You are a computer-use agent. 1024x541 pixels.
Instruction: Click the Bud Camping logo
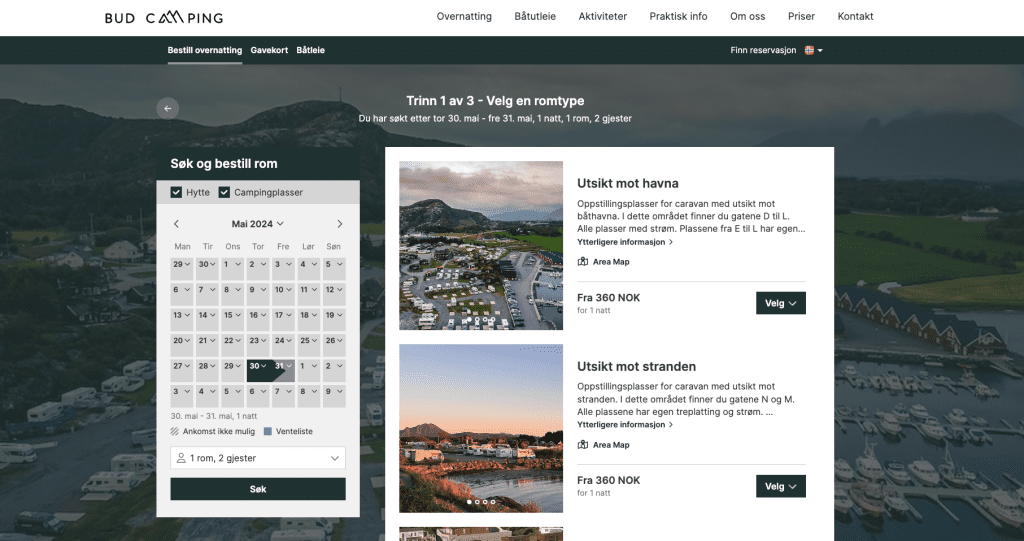coord(164,17)
